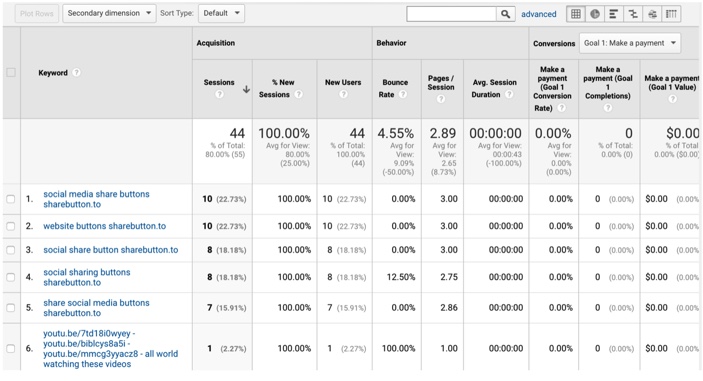Open help icon next to Keyword header

tap(77, 73)
